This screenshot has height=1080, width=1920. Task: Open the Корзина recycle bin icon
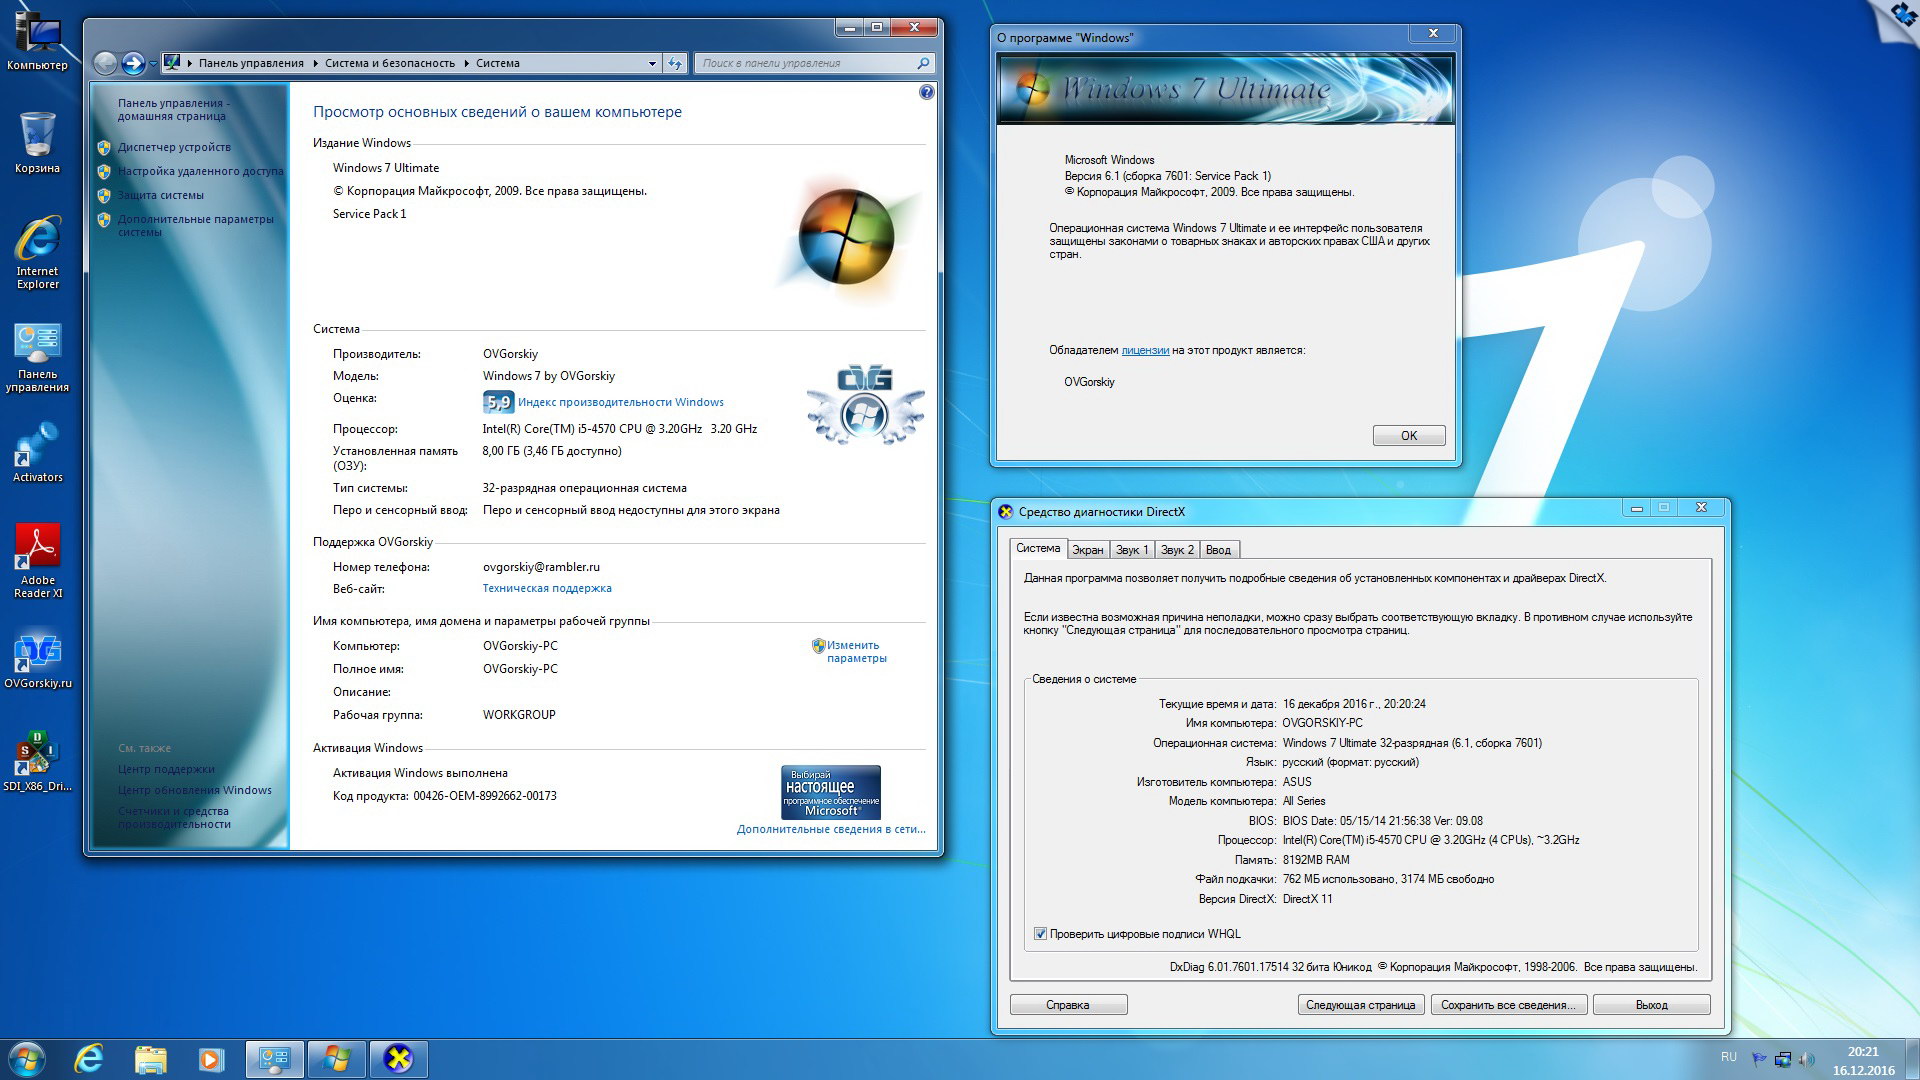point(37,142)
